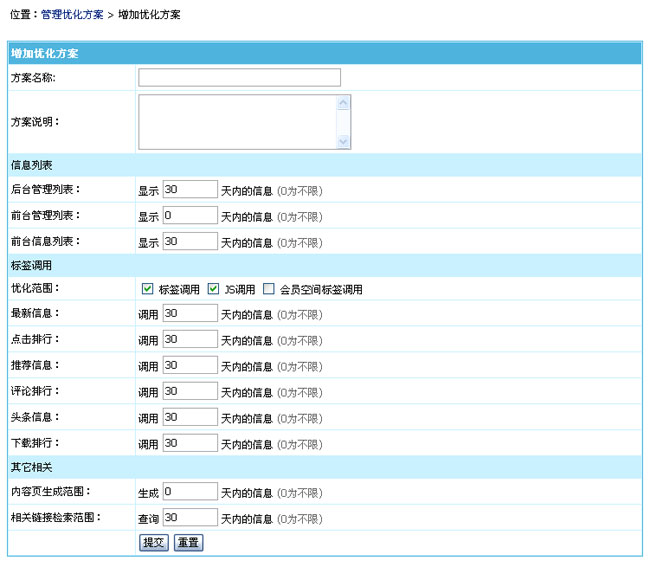The image size is (650, 567).
Task: Focus the 内容页生成范围 days input
Action: (x=189, y=492)
